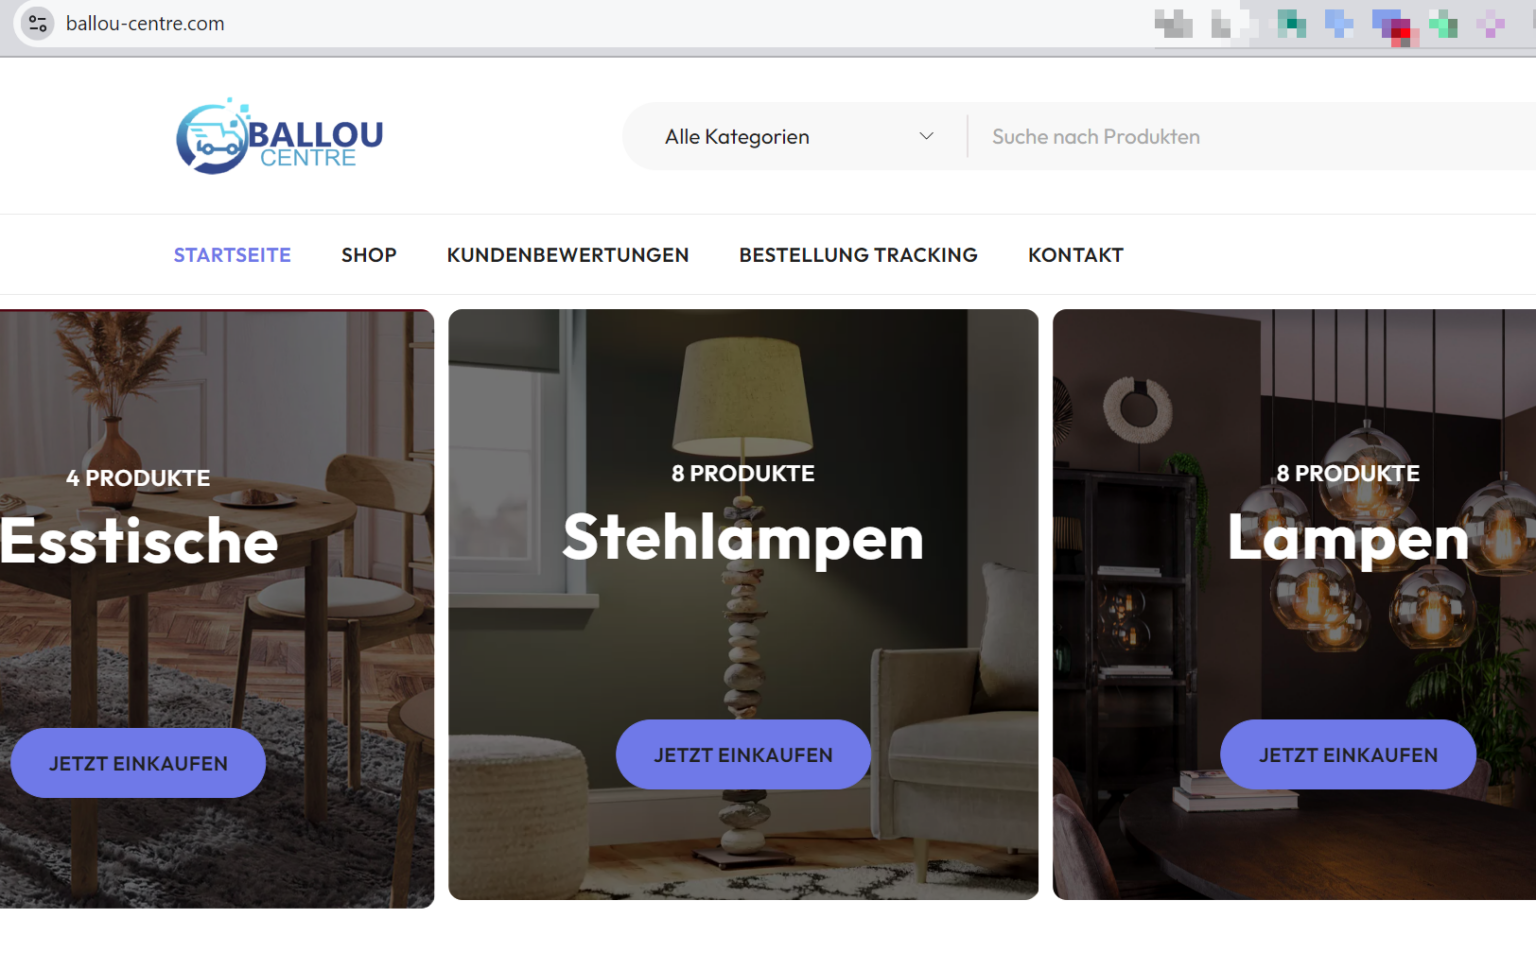This screenshot has width=1536, height=970.
Task: Open Kundenbewertungen page
Action: pos(568,255)
